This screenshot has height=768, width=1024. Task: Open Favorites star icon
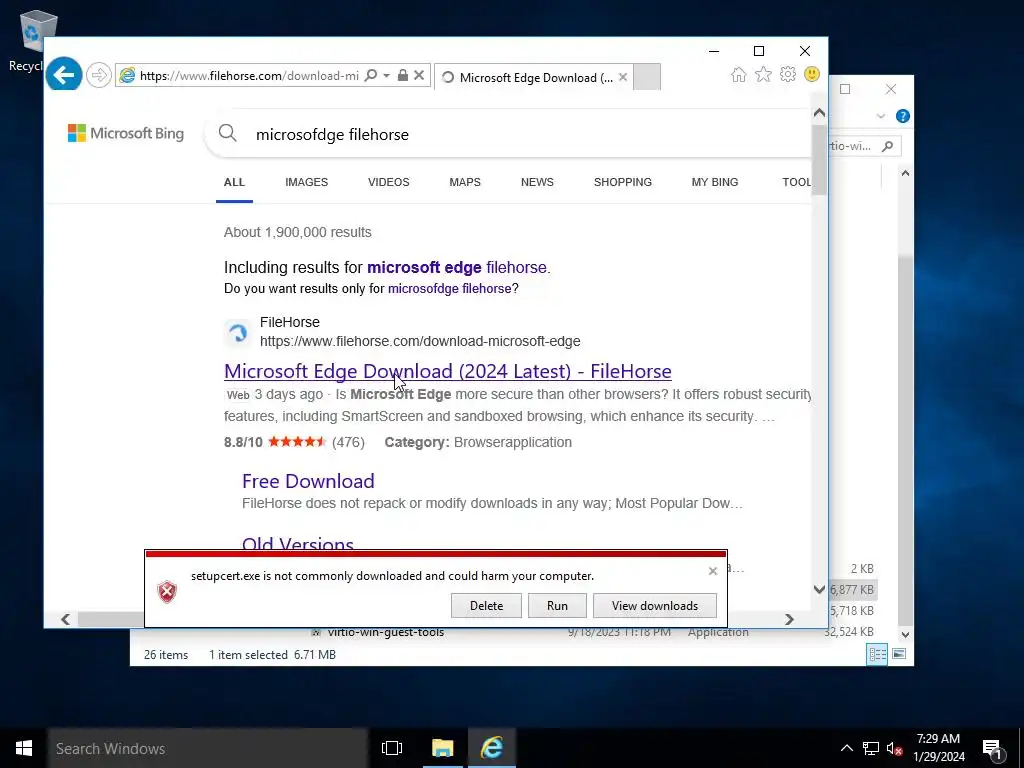763,74
